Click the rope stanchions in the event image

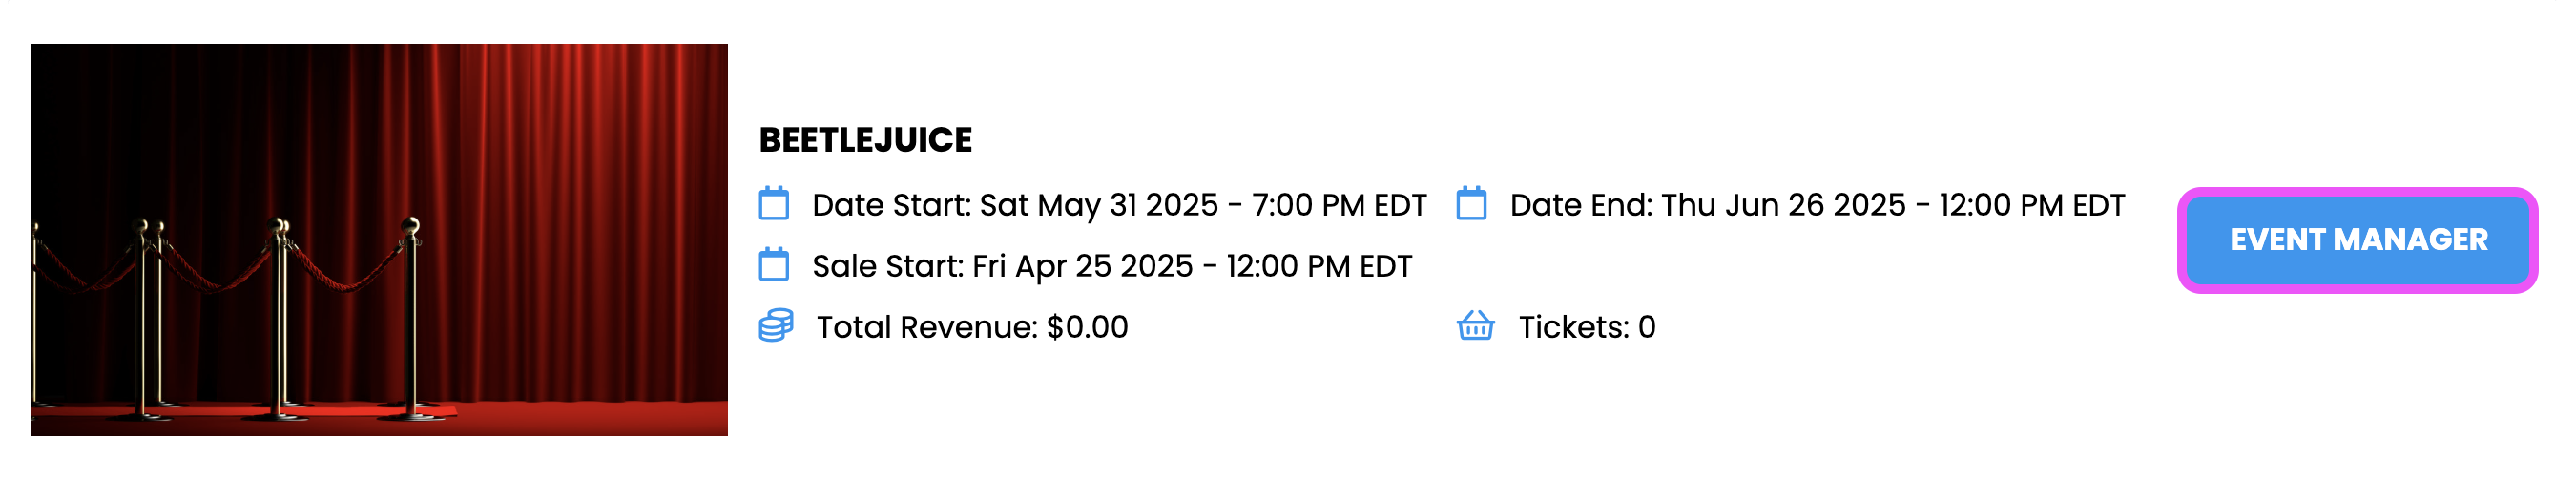coord(280,300)
